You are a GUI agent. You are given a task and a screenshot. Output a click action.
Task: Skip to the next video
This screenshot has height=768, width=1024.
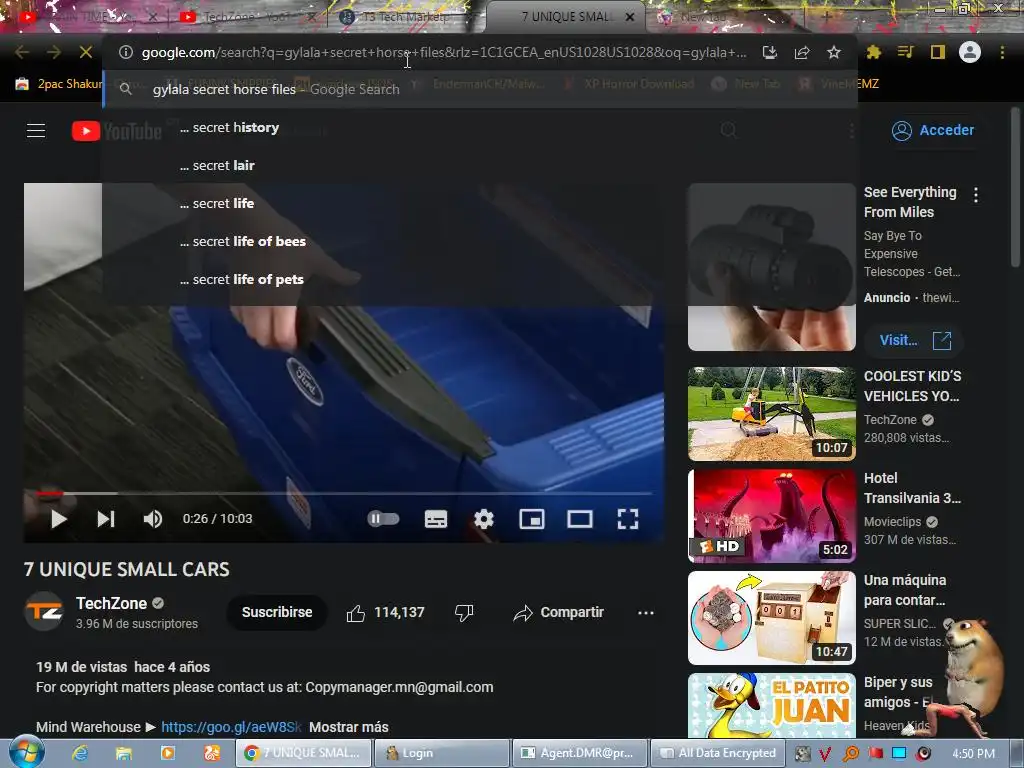coord(106,519)
